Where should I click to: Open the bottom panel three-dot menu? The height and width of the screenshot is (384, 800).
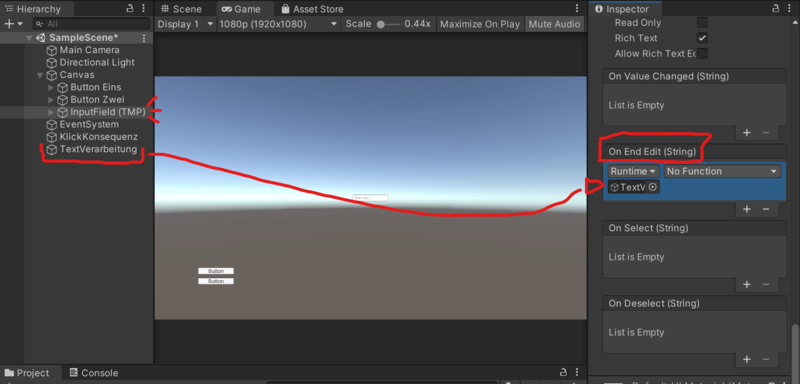(x=577, y=373)
